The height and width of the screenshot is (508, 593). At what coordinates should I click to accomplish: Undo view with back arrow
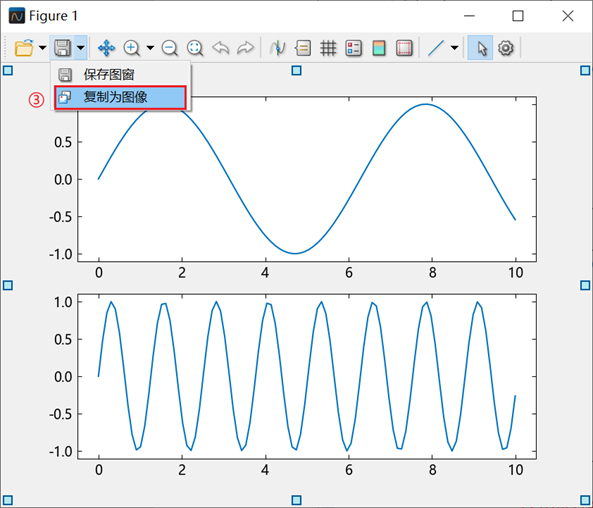[220, 48]
